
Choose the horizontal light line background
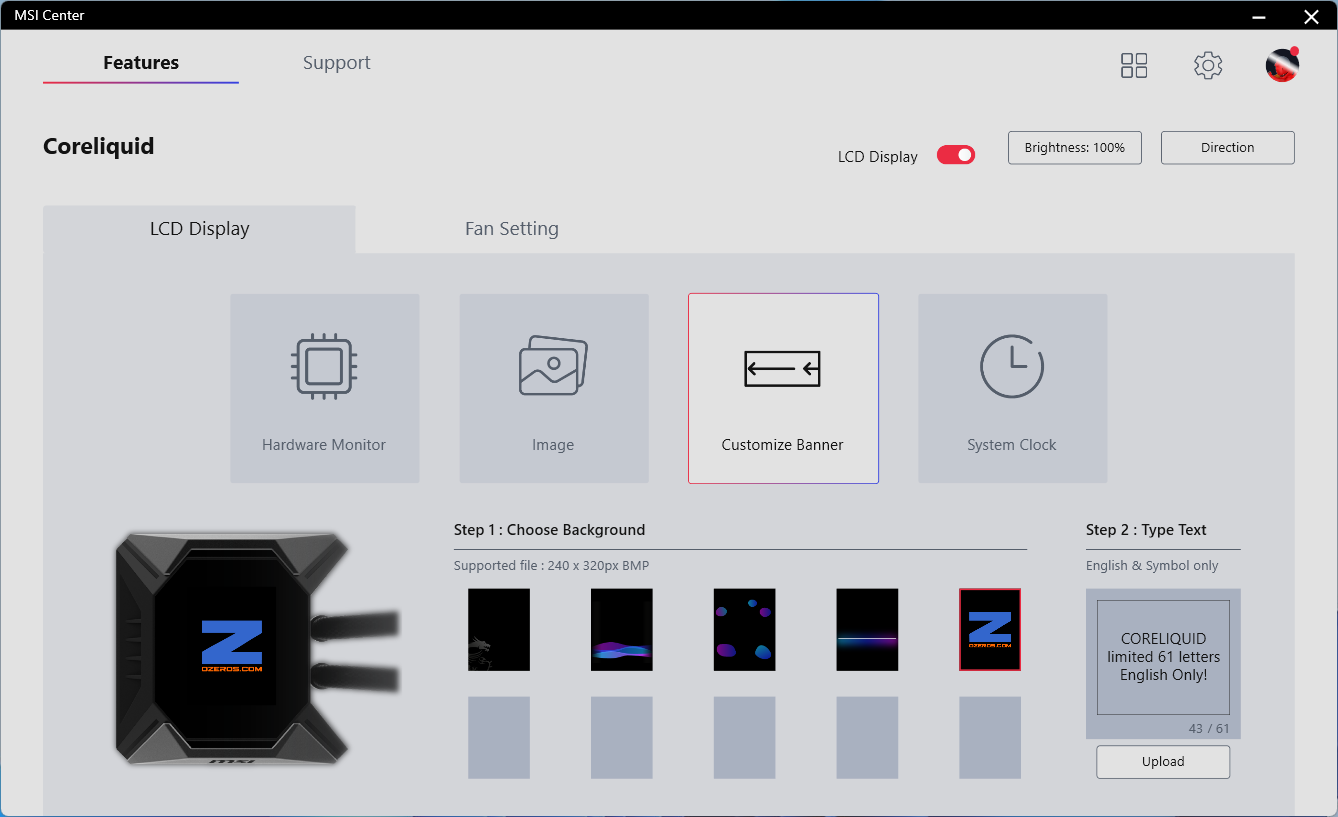pyautogui.click(x=867, y=629)
